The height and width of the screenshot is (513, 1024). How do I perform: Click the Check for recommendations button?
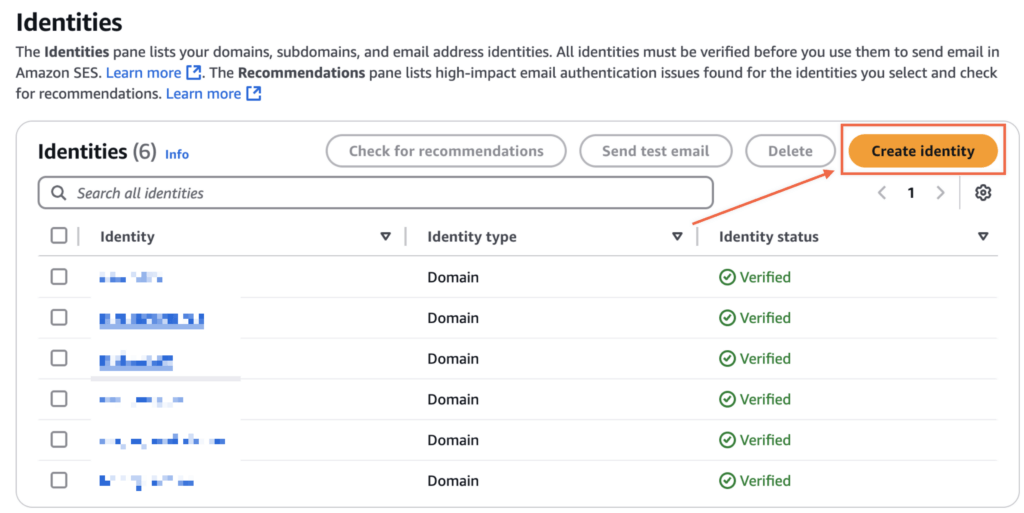446,151
